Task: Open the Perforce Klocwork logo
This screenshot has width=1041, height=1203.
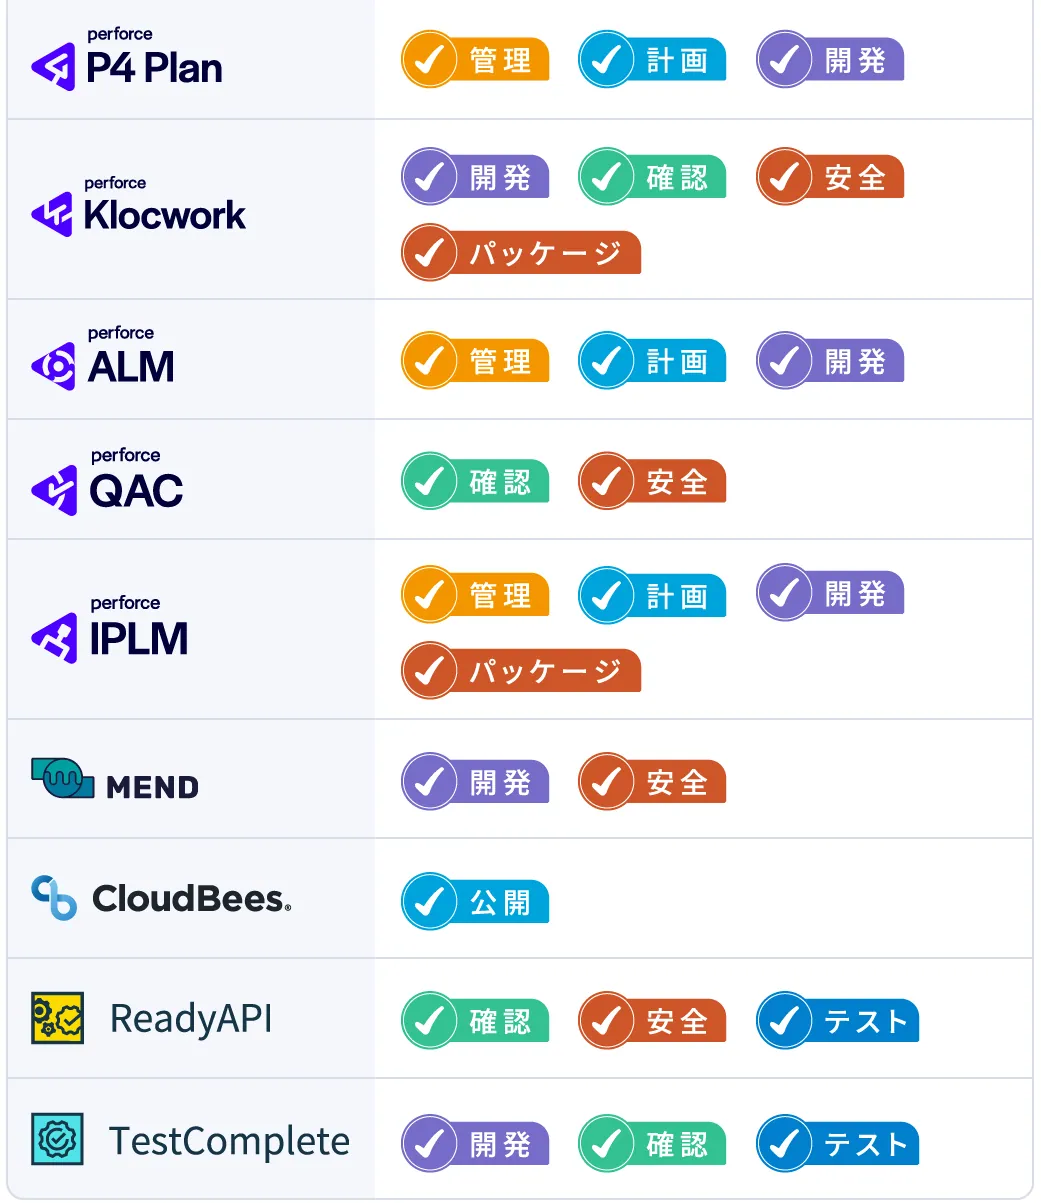Action: (x=138, y=207)
